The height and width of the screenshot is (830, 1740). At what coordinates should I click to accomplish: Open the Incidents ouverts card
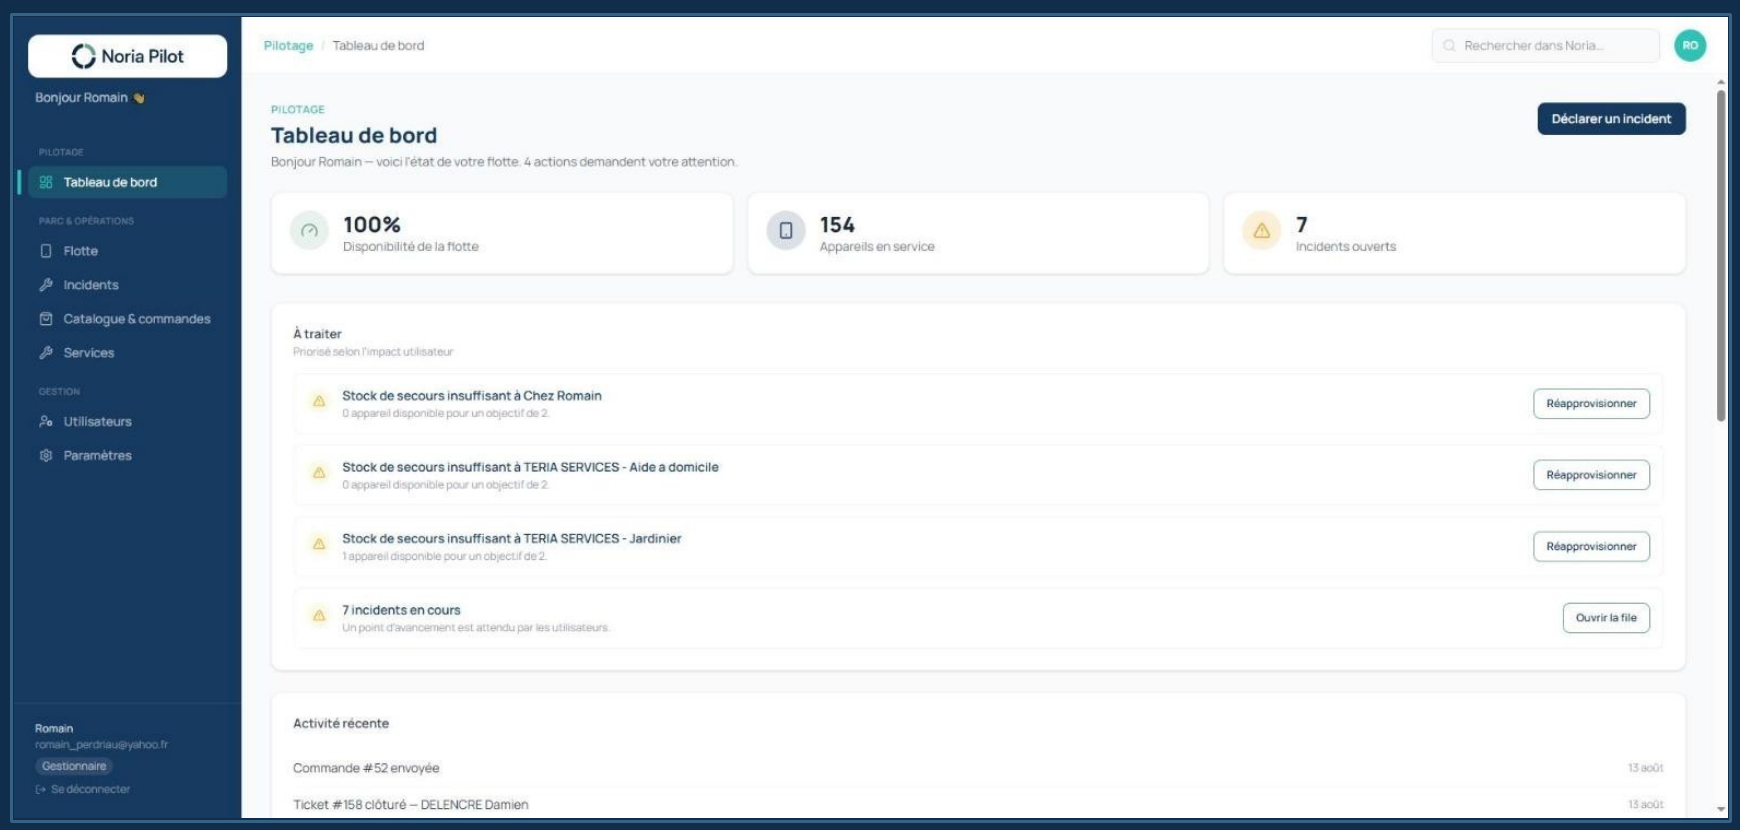click(1455, 234)
